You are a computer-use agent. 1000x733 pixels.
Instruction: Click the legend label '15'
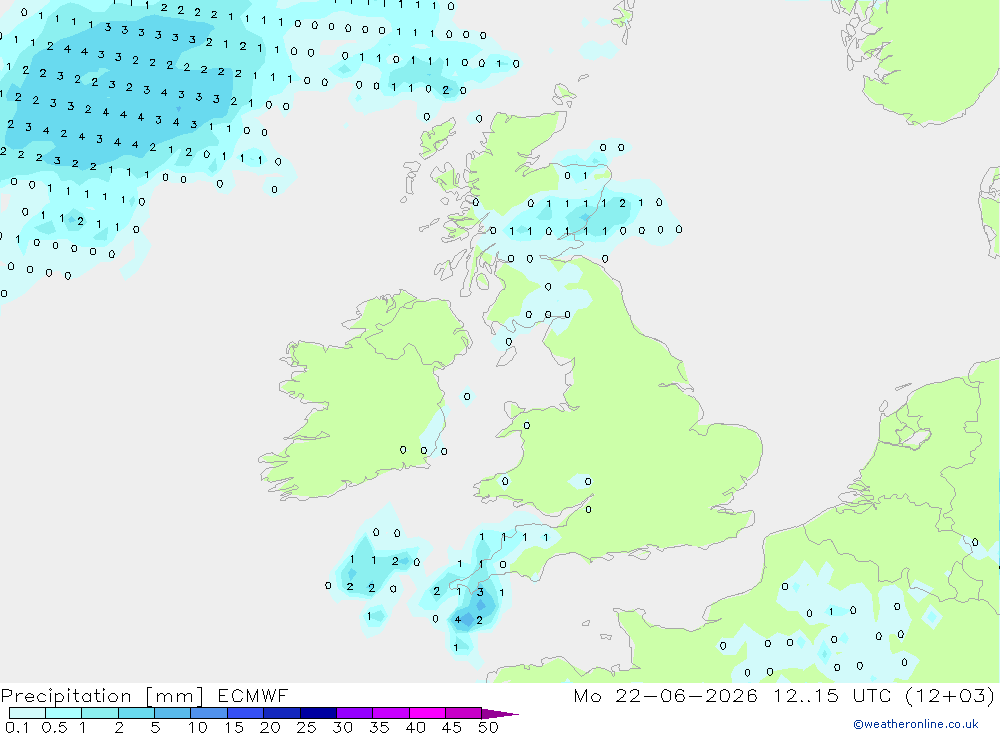(234, 727)
